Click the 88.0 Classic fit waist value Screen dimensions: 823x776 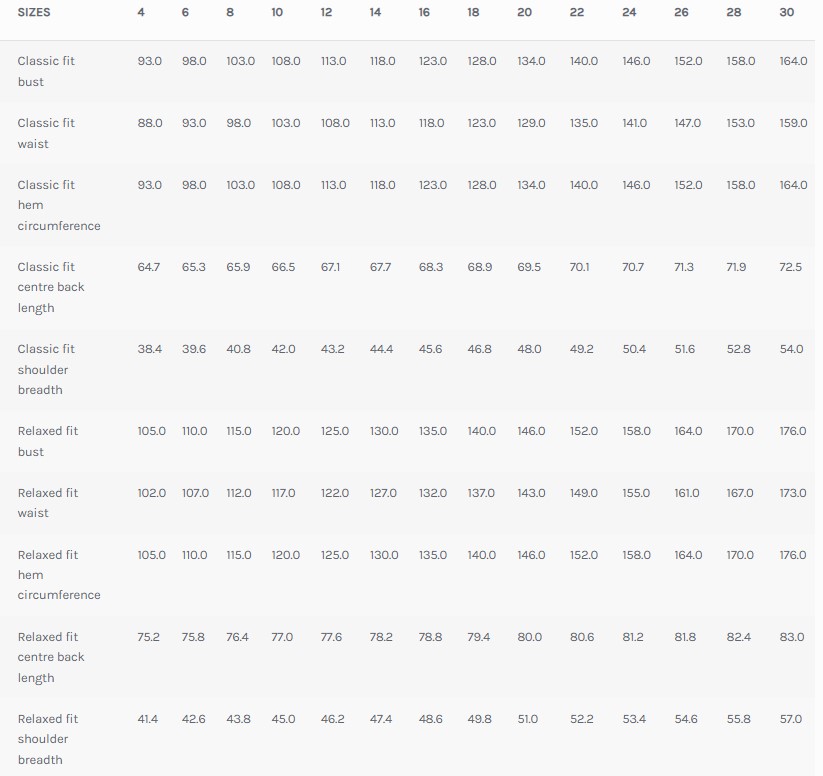pyautogui.click(x=150, y=123)
